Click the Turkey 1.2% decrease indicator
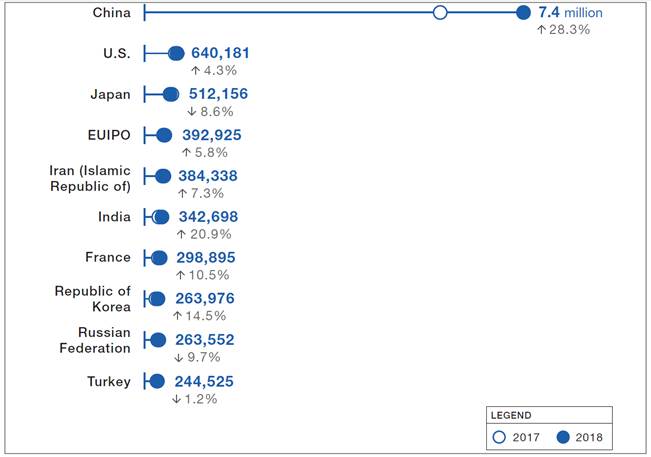Viewport: 651px width, 457px height. point(194,398)
